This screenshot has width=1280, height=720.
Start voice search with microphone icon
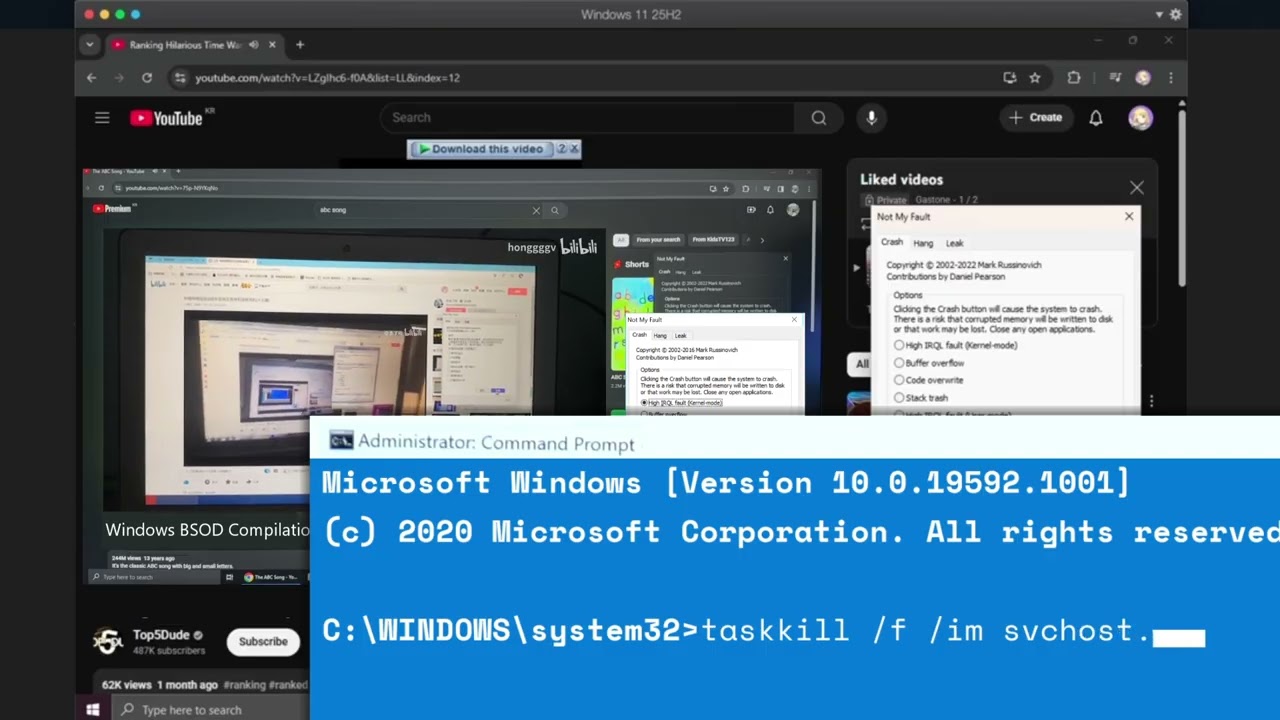pos(871,118)
